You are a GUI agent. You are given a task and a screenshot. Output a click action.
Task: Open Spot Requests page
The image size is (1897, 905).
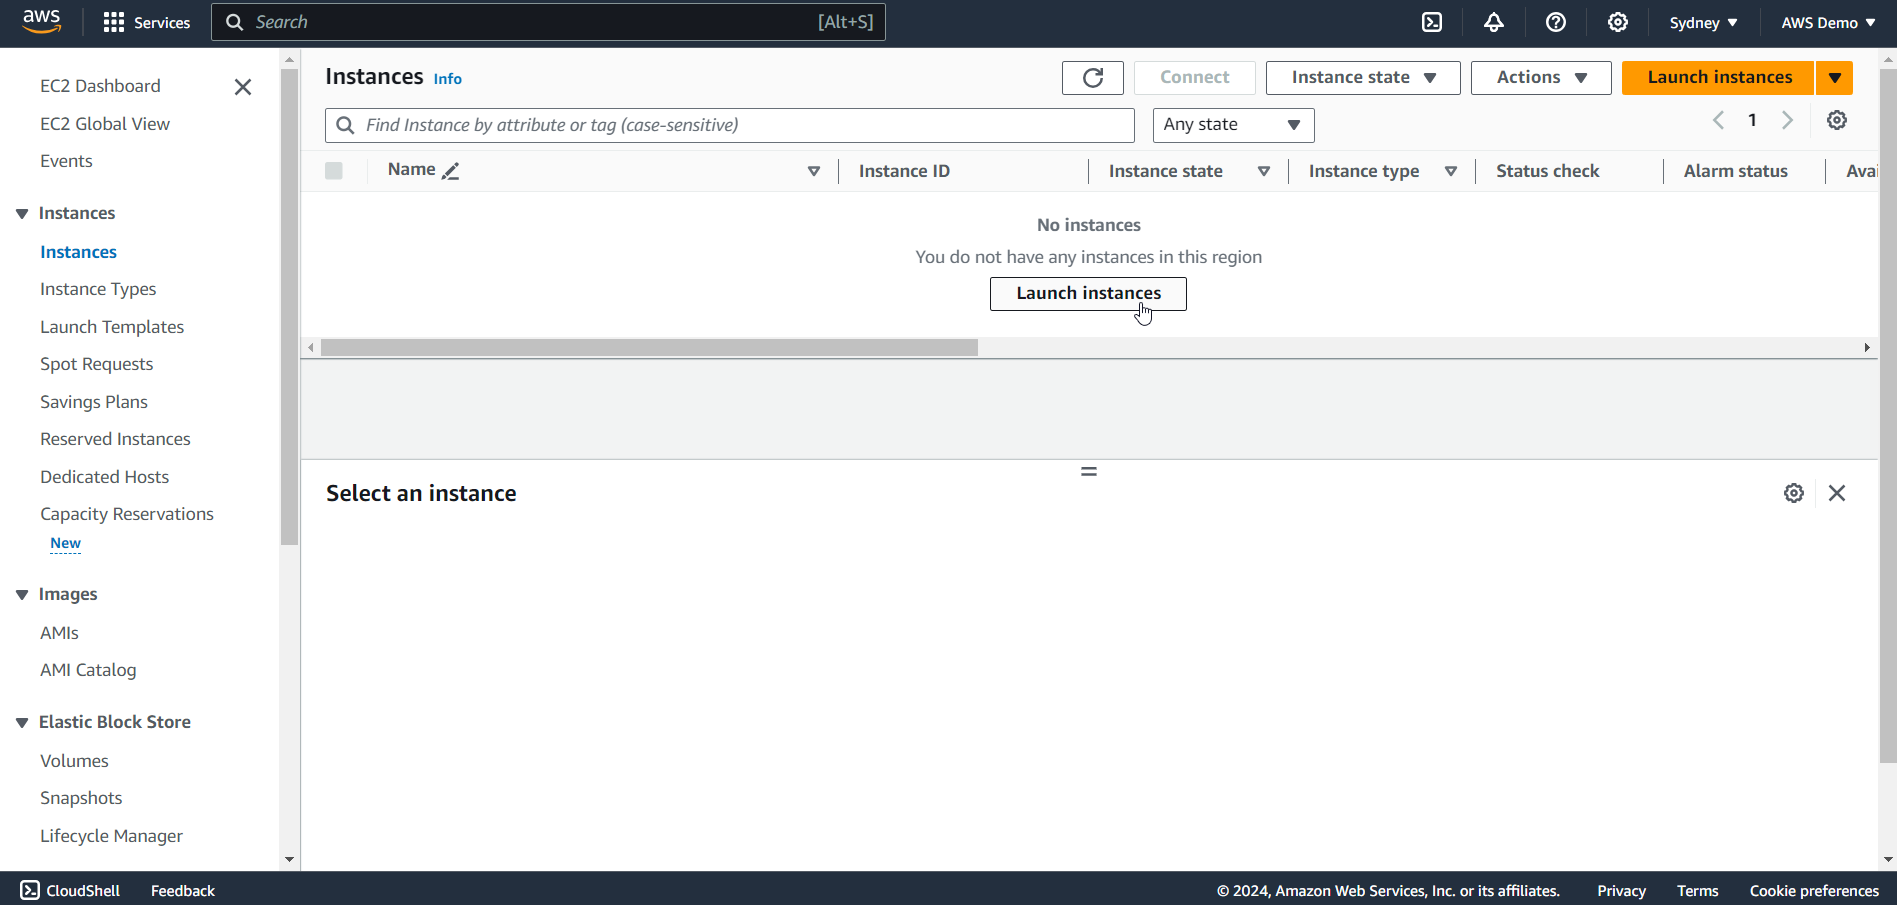coord(96,364)
